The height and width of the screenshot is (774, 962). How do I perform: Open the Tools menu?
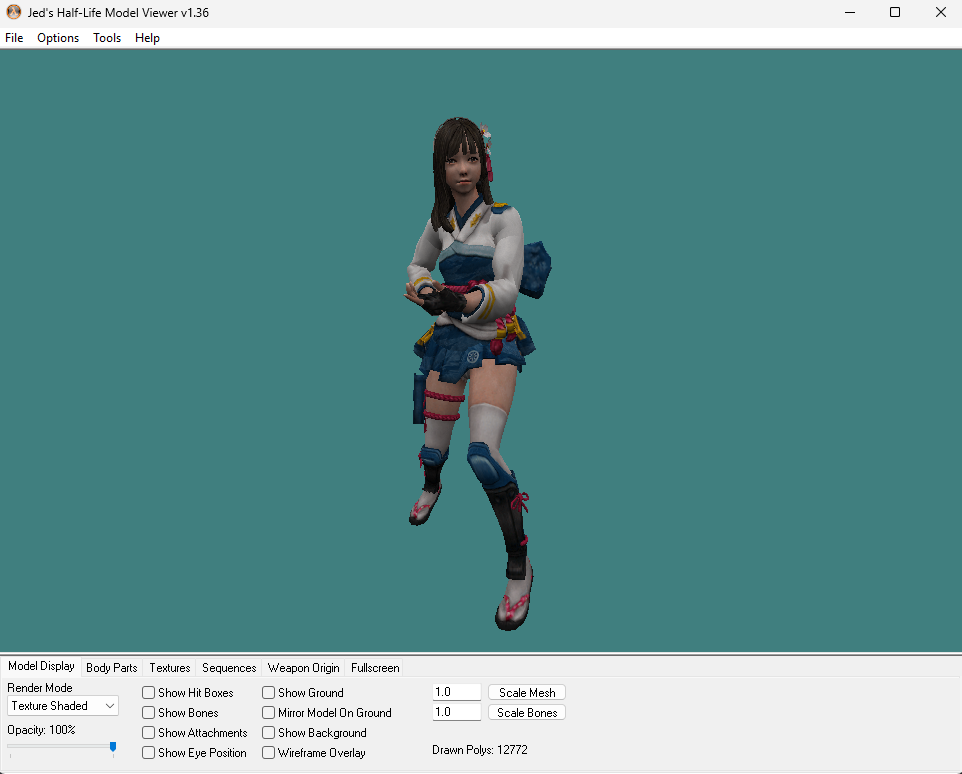point(107,38)
